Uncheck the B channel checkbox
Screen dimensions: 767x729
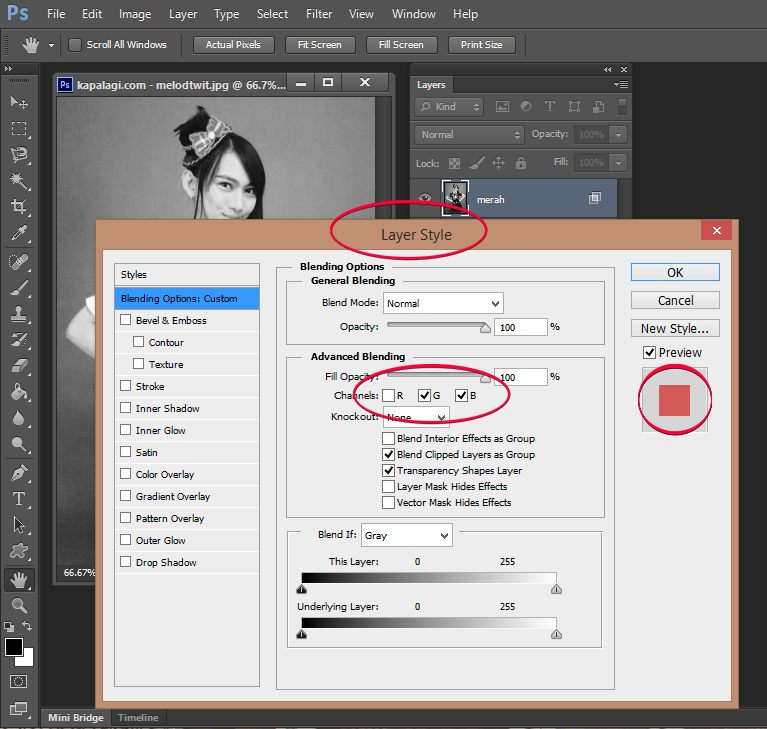click(x=461, y=395)
